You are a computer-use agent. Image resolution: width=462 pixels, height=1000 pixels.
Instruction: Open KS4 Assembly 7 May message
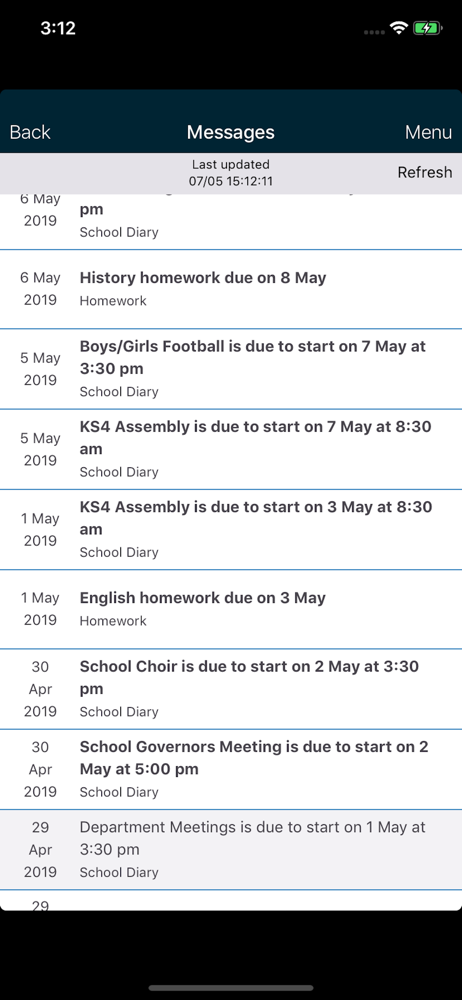point(231,449)
